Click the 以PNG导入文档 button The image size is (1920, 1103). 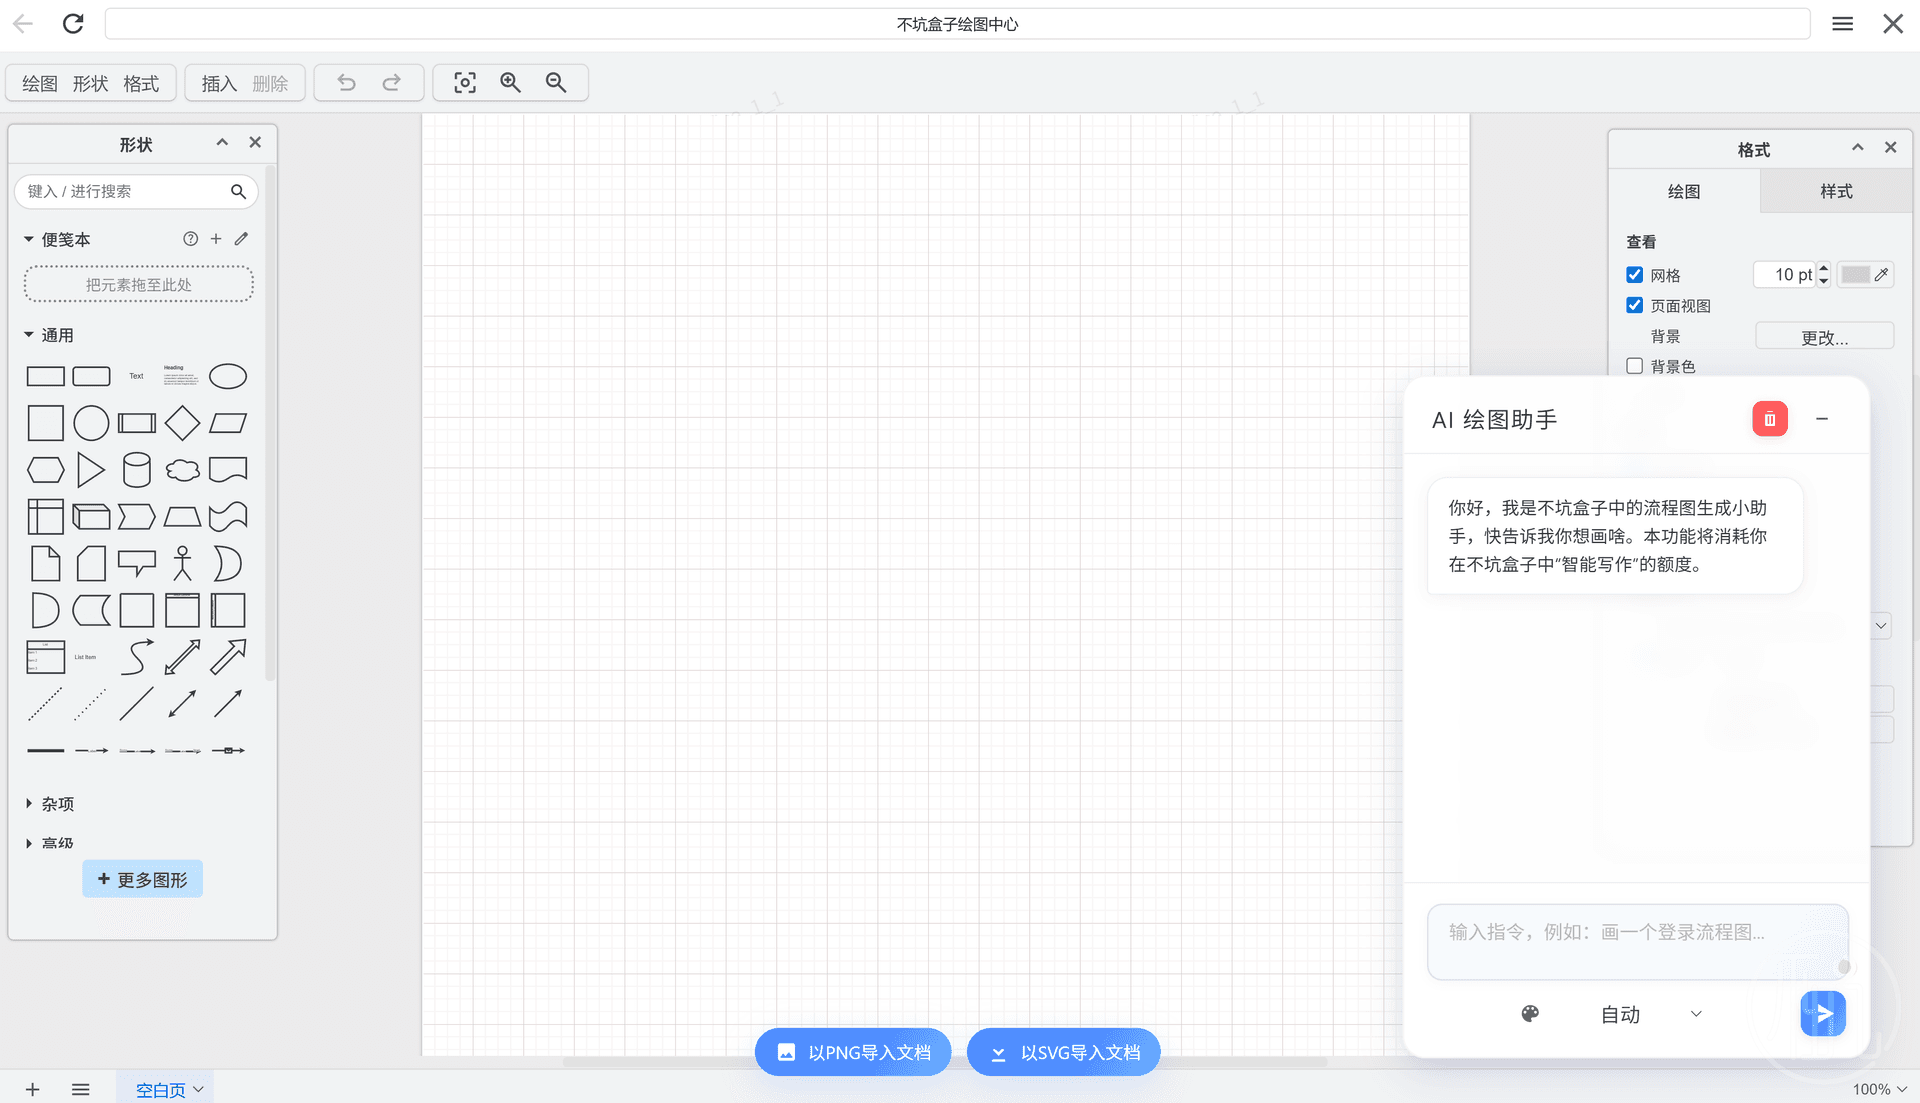point(853,1052)
